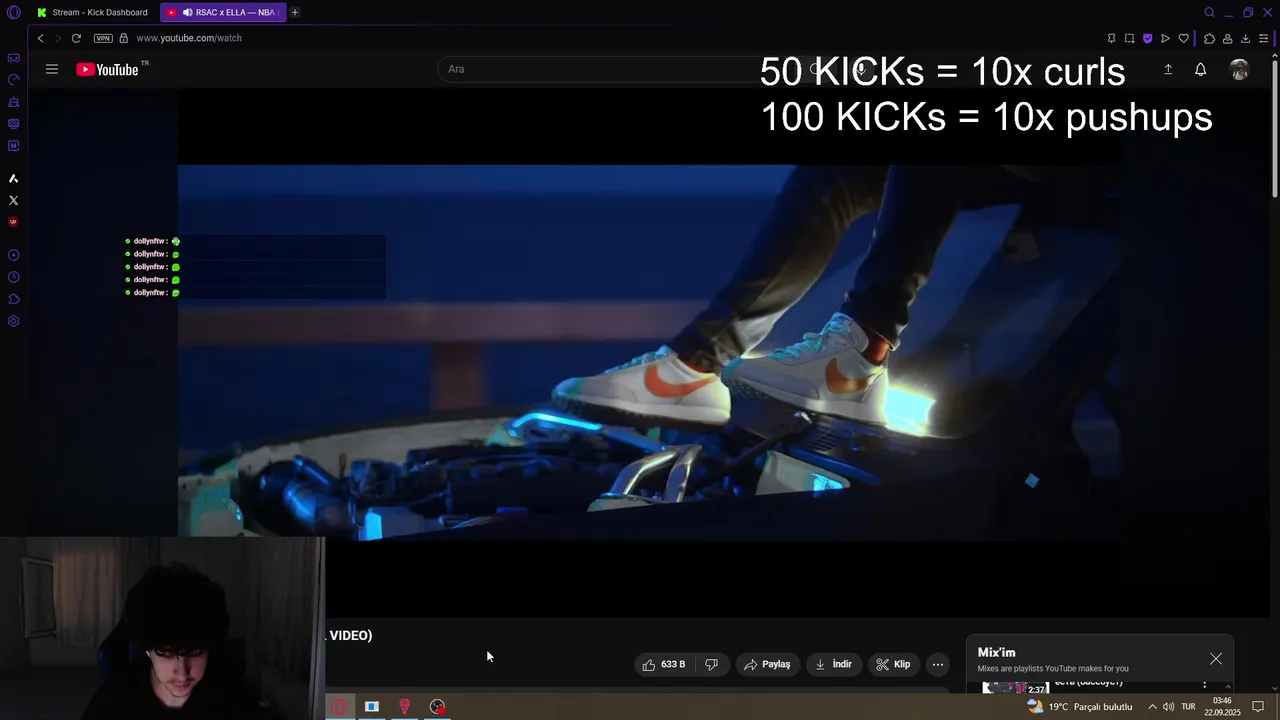Open YouTube create/upload button
The image size is (1280, 720).
[x=1167, y=69]
